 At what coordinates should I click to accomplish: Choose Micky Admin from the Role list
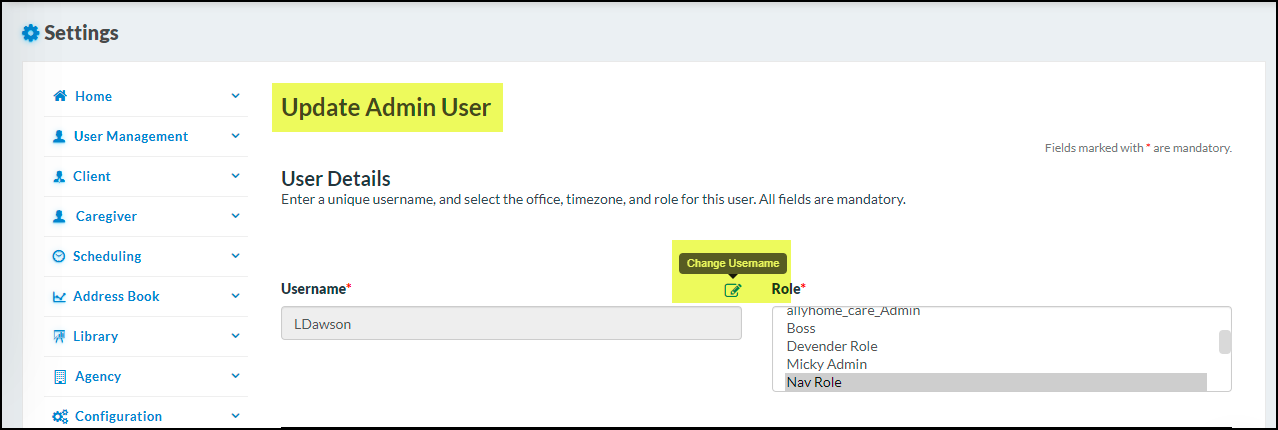tap(826, 364)
